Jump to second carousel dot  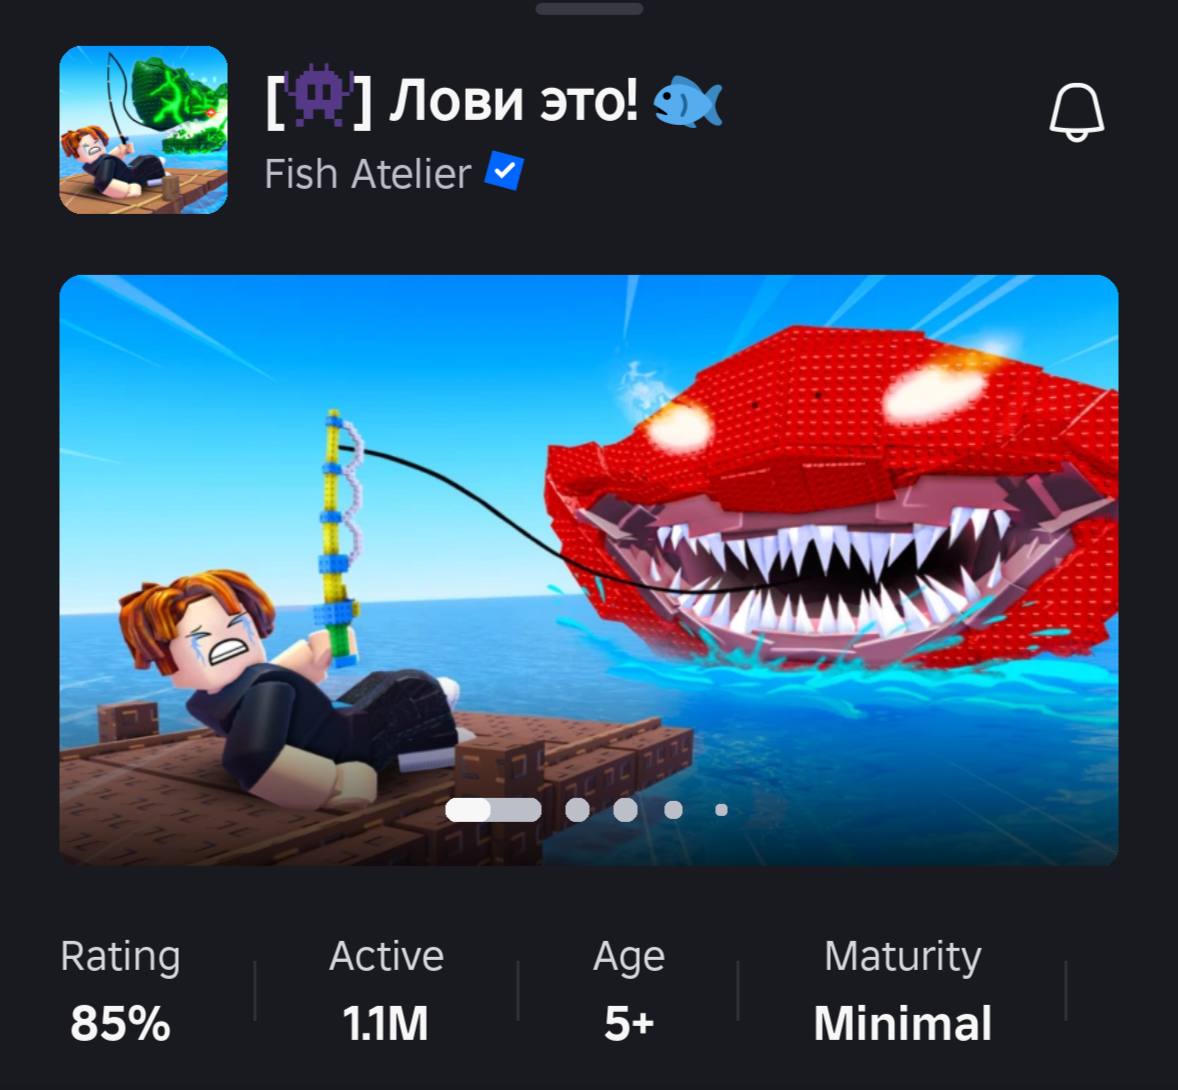tap(577, 810)
